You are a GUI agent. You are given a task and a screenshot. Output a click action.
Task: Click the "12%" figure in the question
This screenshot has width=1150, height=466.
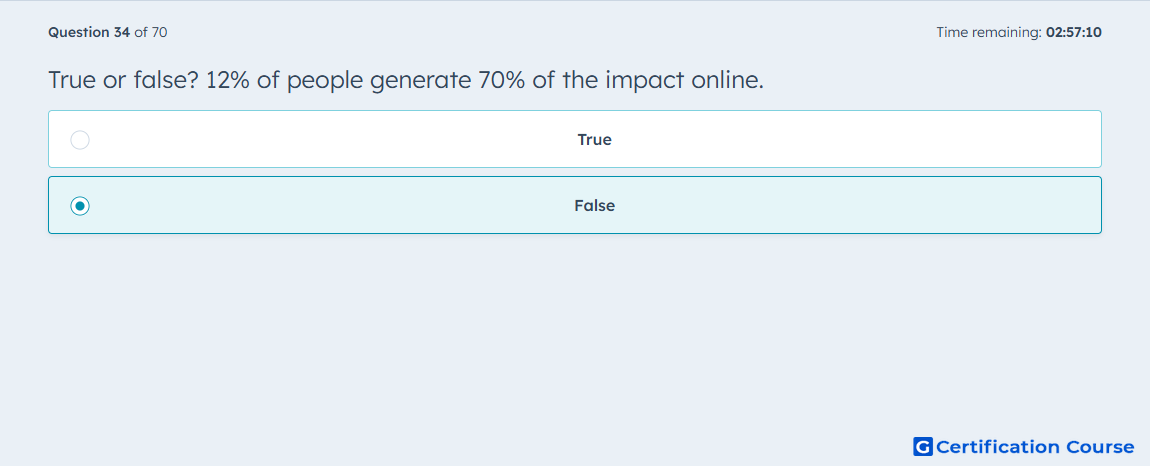click(x=230, y=80)
